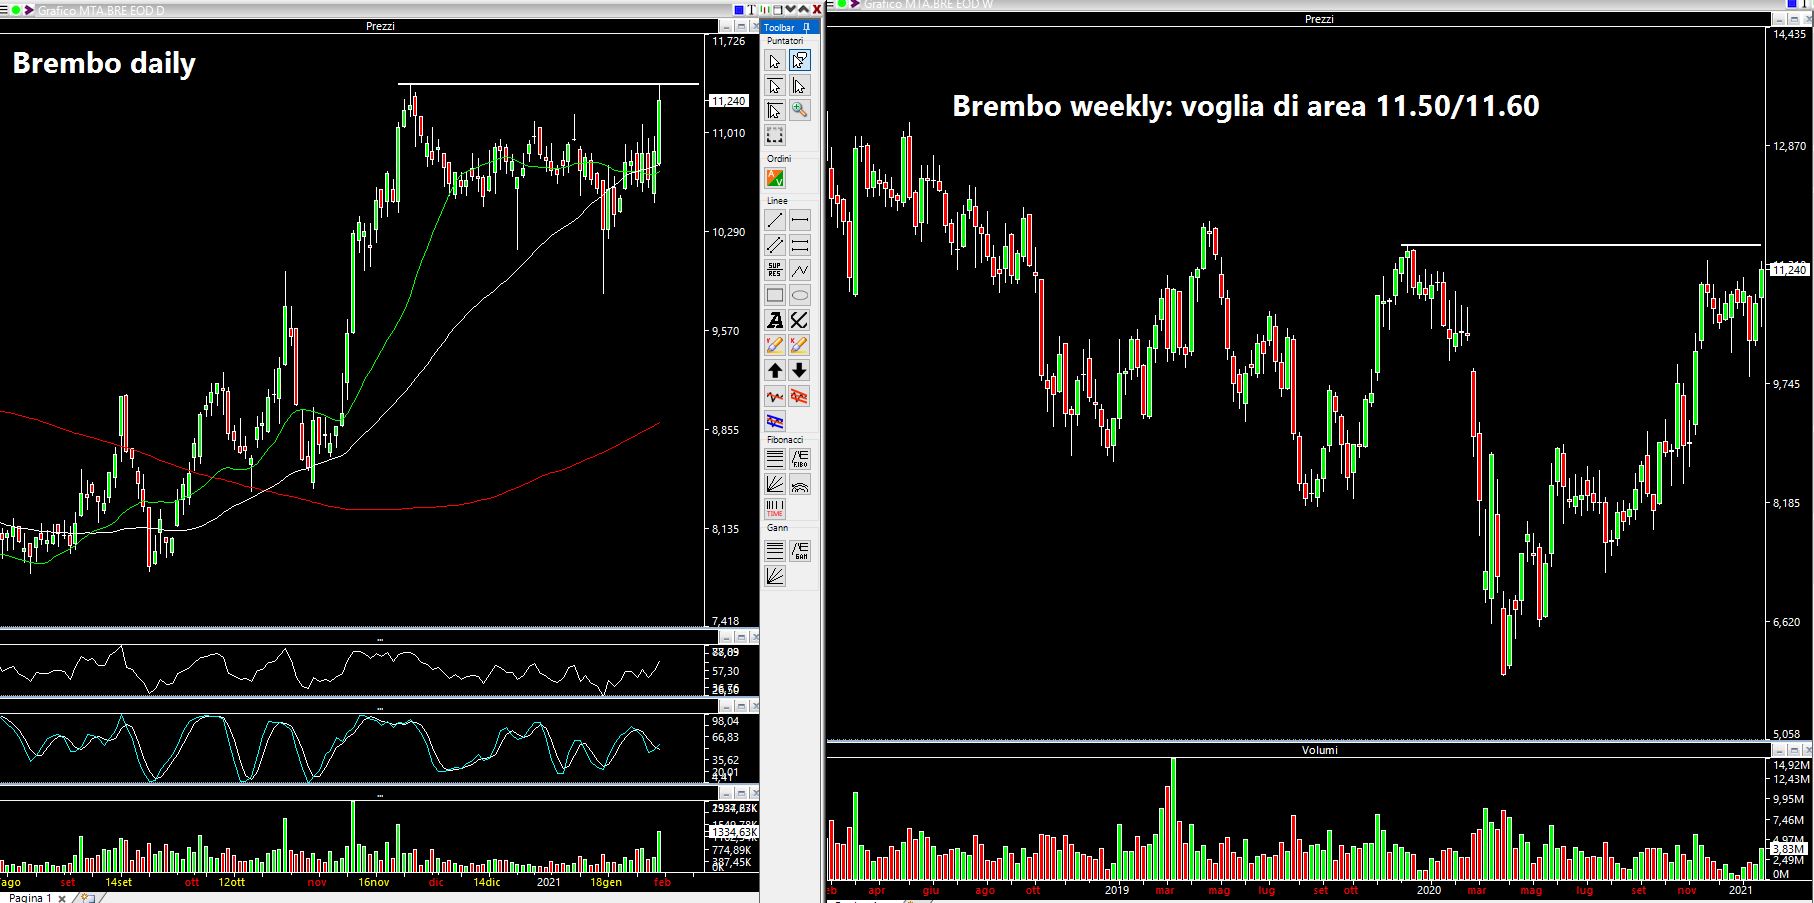Maximize the daily RSI oscillator panel
This screenshot has width=1814, height=903.
pyautogui.click(x=741, y=637)
